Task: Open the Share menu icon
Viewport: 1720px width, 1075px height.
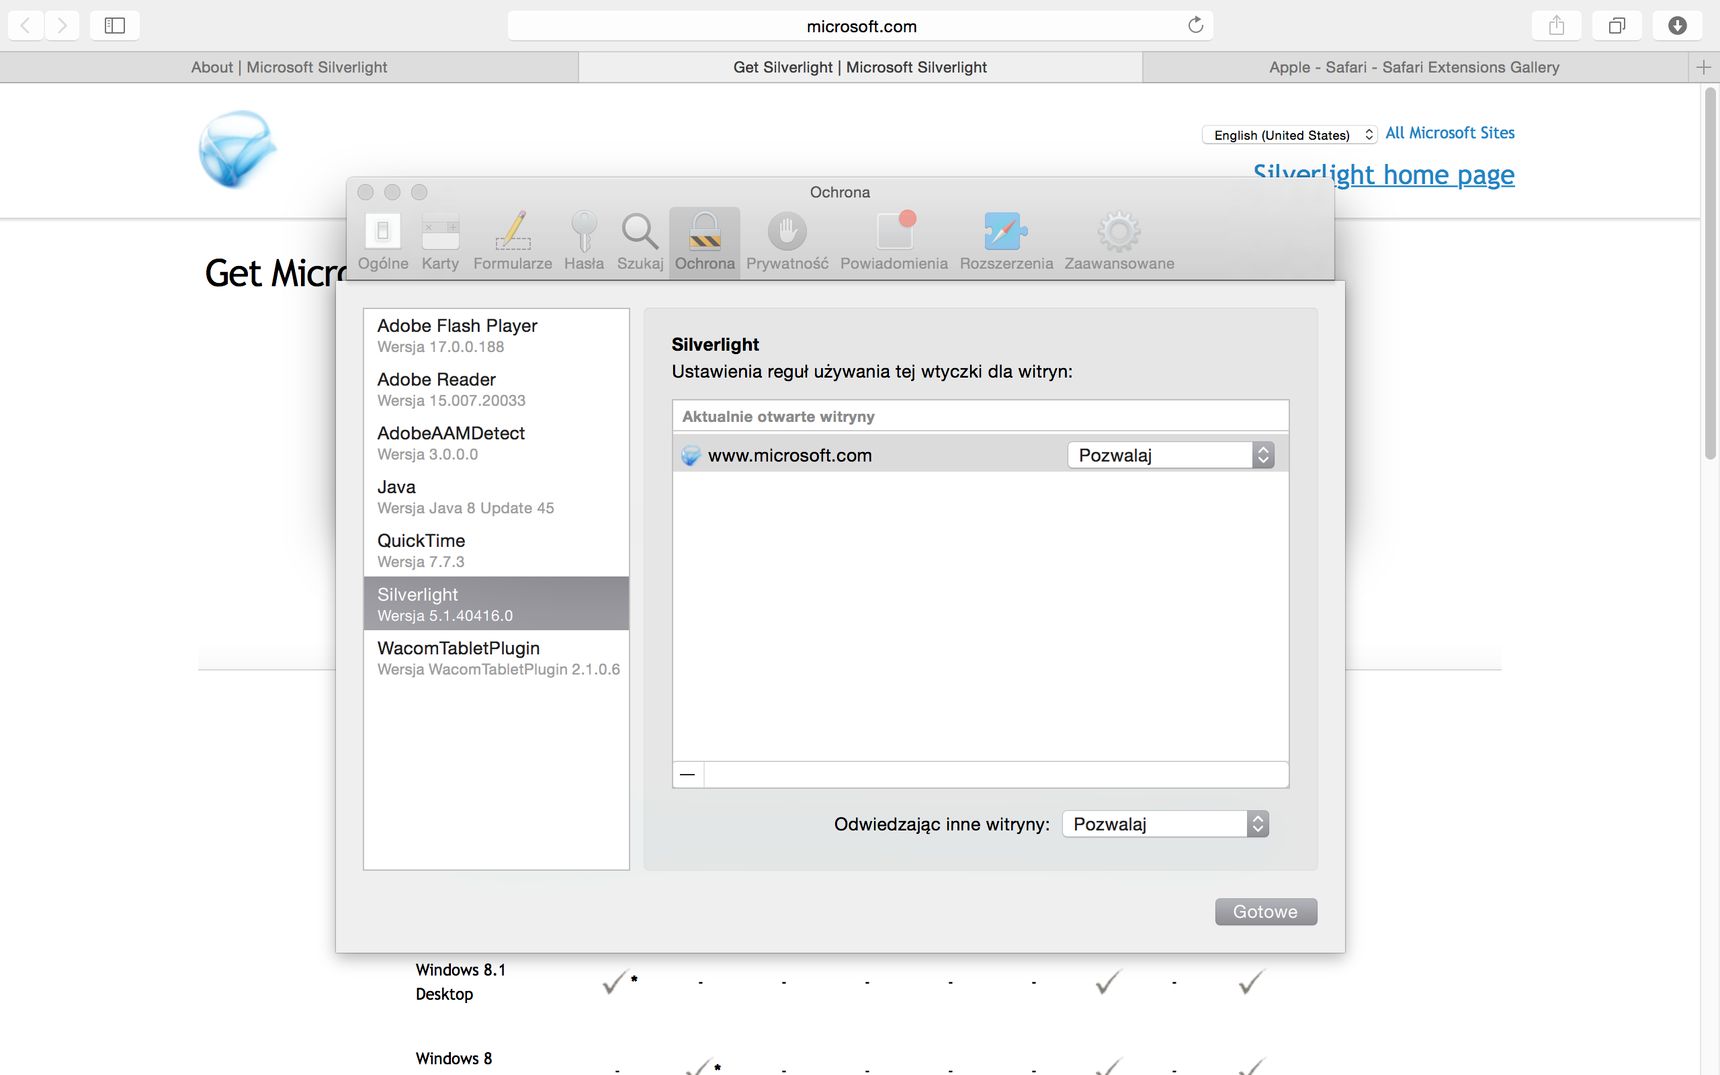Action: click(x=1557, y=26)
